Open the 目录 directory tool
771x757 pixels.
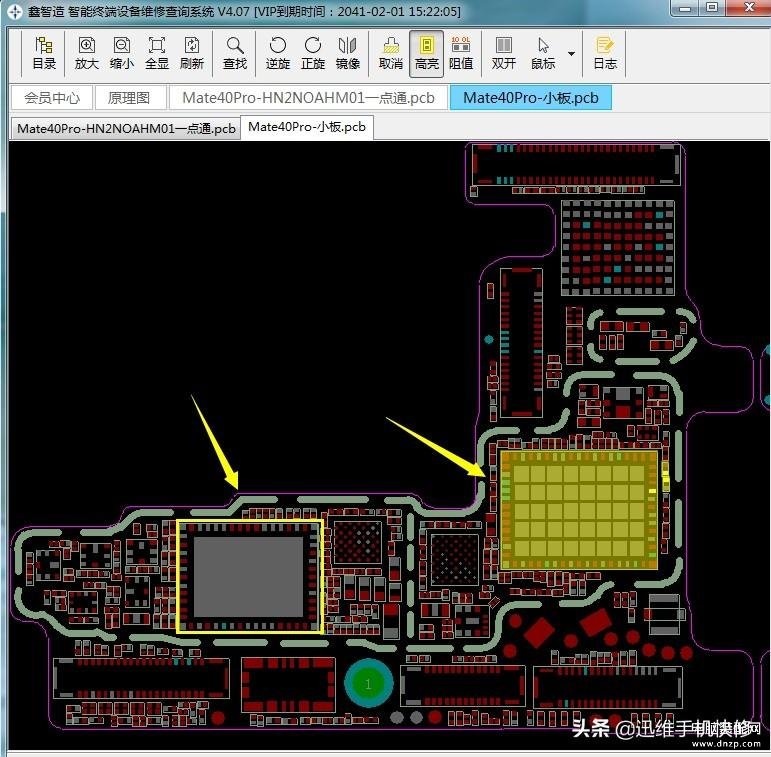44,53
